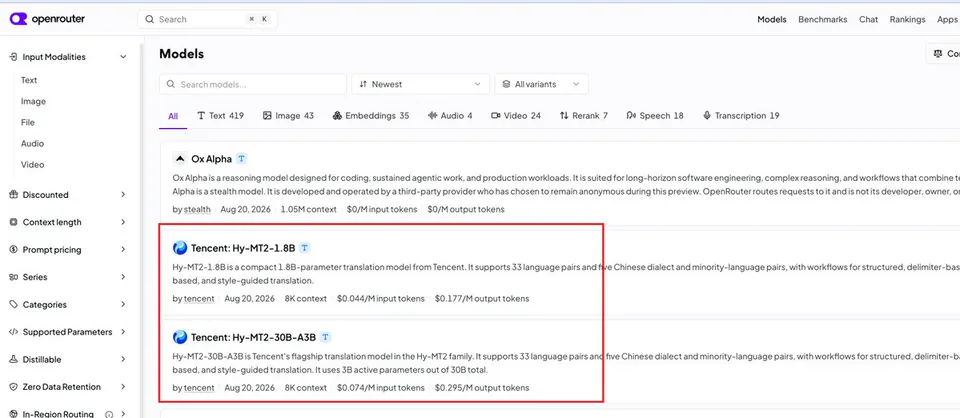Open Chat in top navigation
Viewport: 960px width, 418px height.
(x=868, y=20)
